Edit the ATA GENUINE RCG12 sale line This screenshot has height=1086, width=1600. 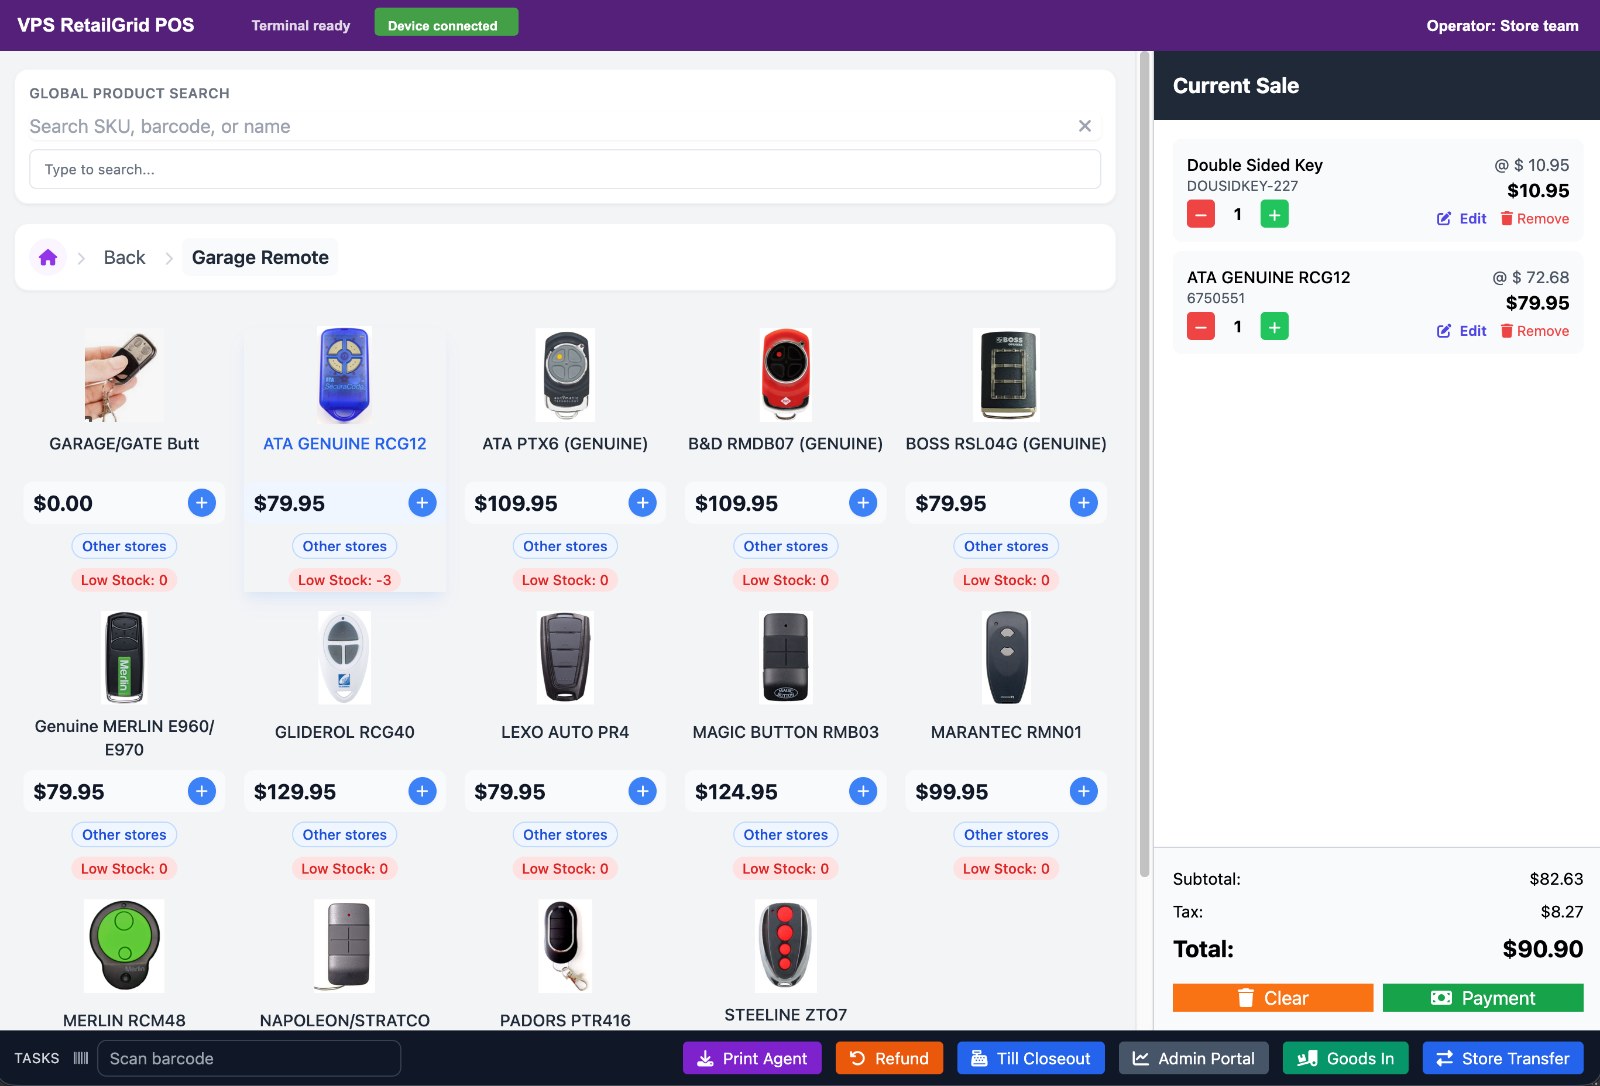tap(1462, 331)
